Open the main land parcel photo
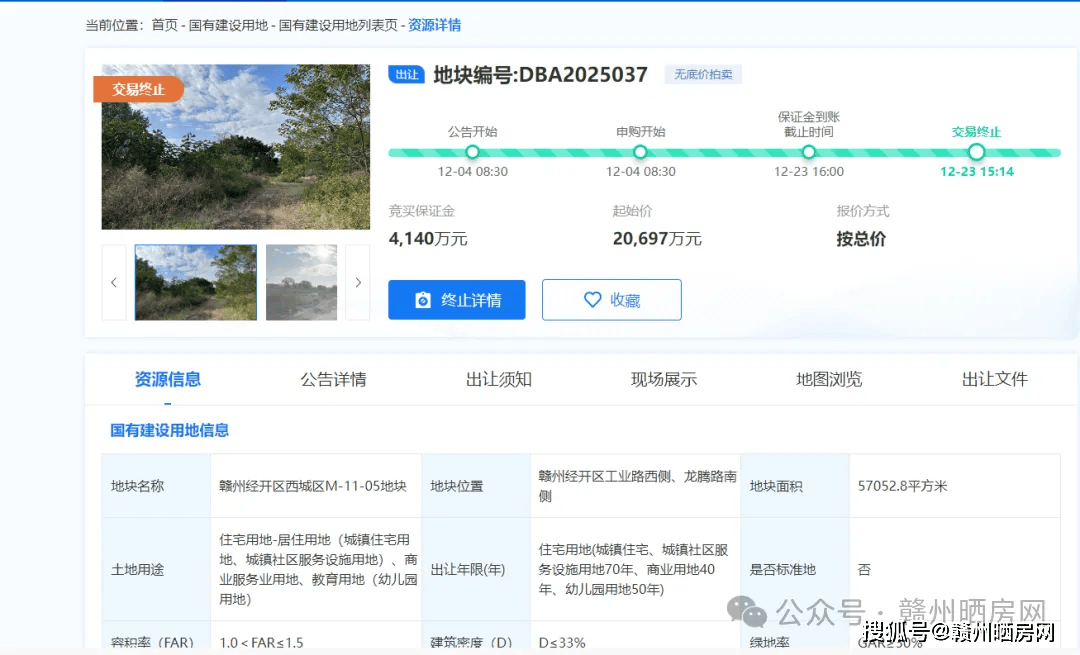1080x655 pixels. click(235, 147)
